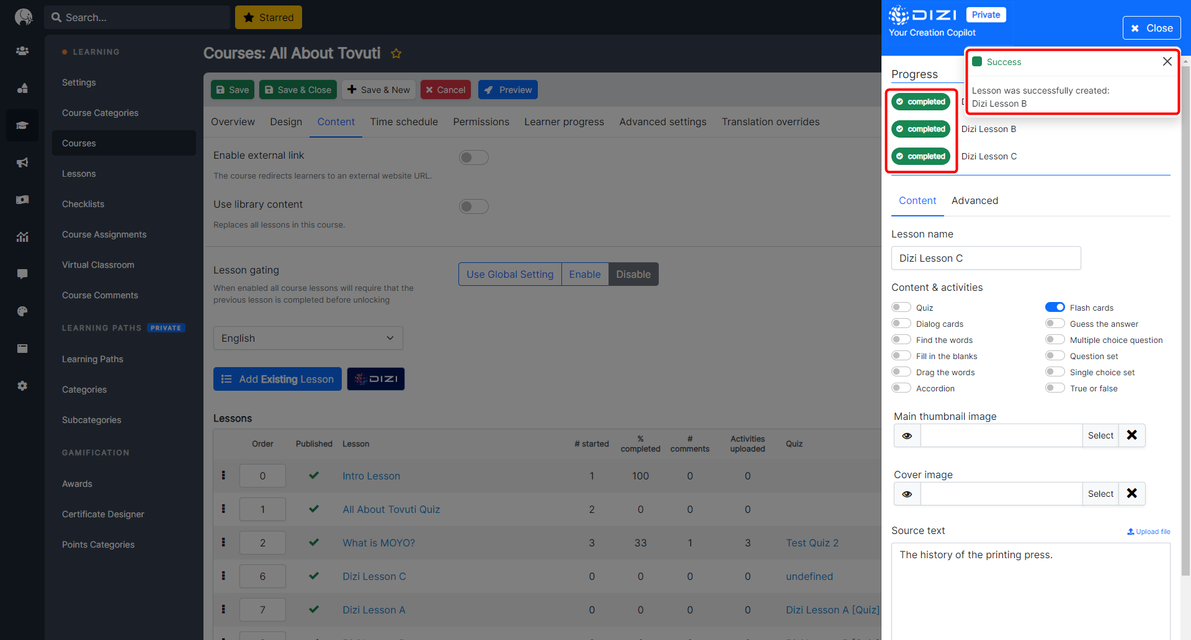The image size is (1191, 640).
Task: Open the Upload file link
Action: (1148, 531)
